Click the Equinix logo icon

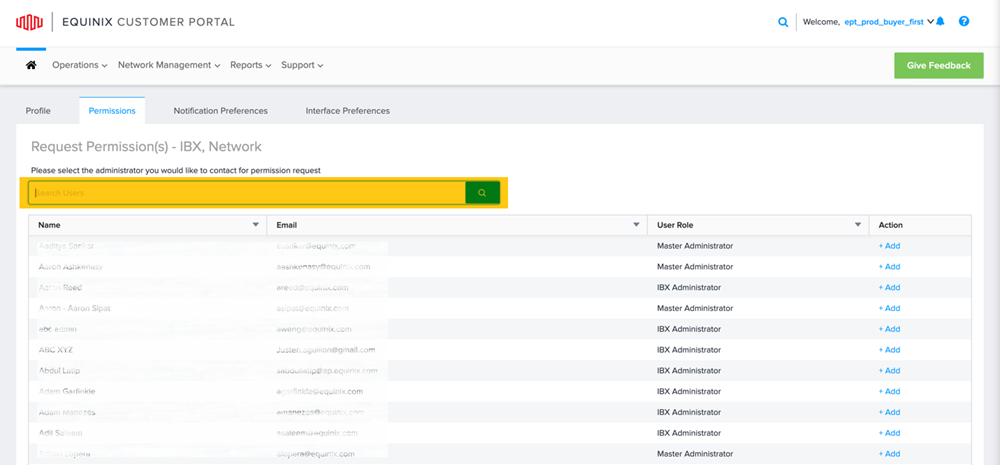[x=29, y=22]
